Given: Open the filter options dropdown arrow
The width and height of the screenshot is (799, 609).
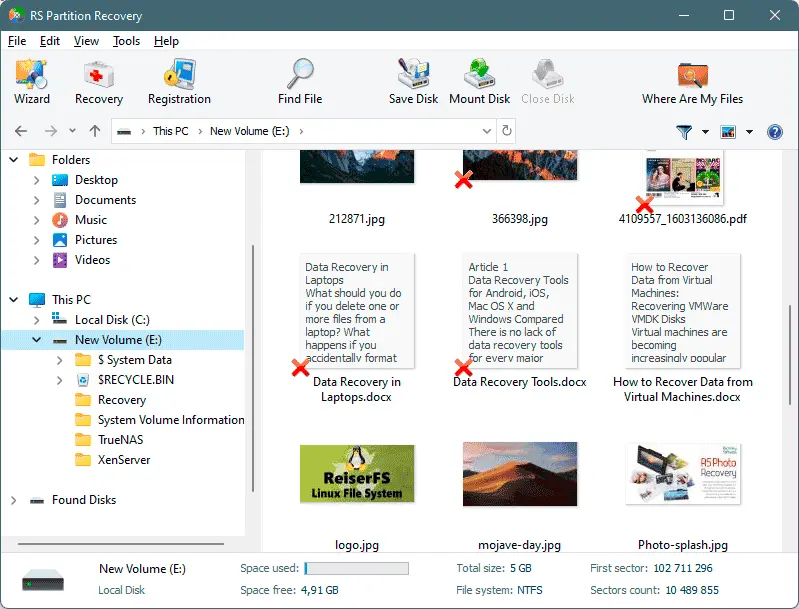Looking at the screenshot, I should click(705, 132).
